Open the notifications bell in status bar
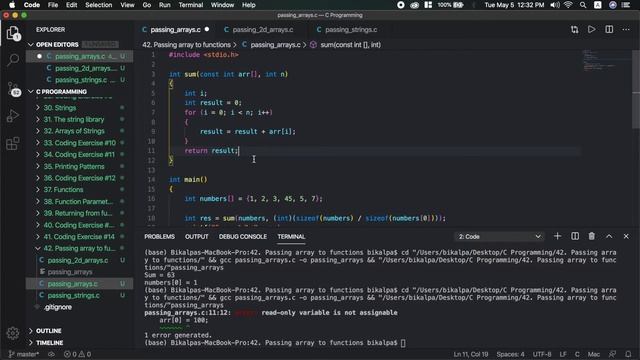Screen dimensions: 640x360 point(628,354)
